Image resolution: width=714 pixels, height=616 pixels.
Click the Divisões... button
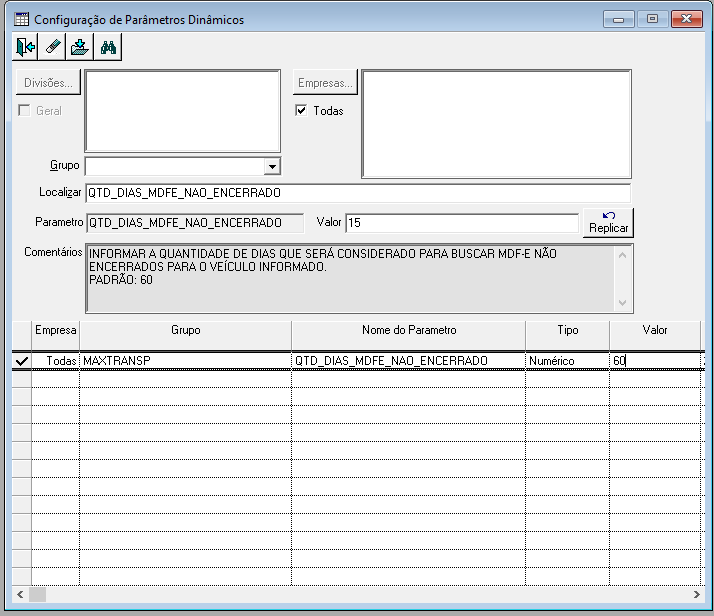tap(48, 82)
